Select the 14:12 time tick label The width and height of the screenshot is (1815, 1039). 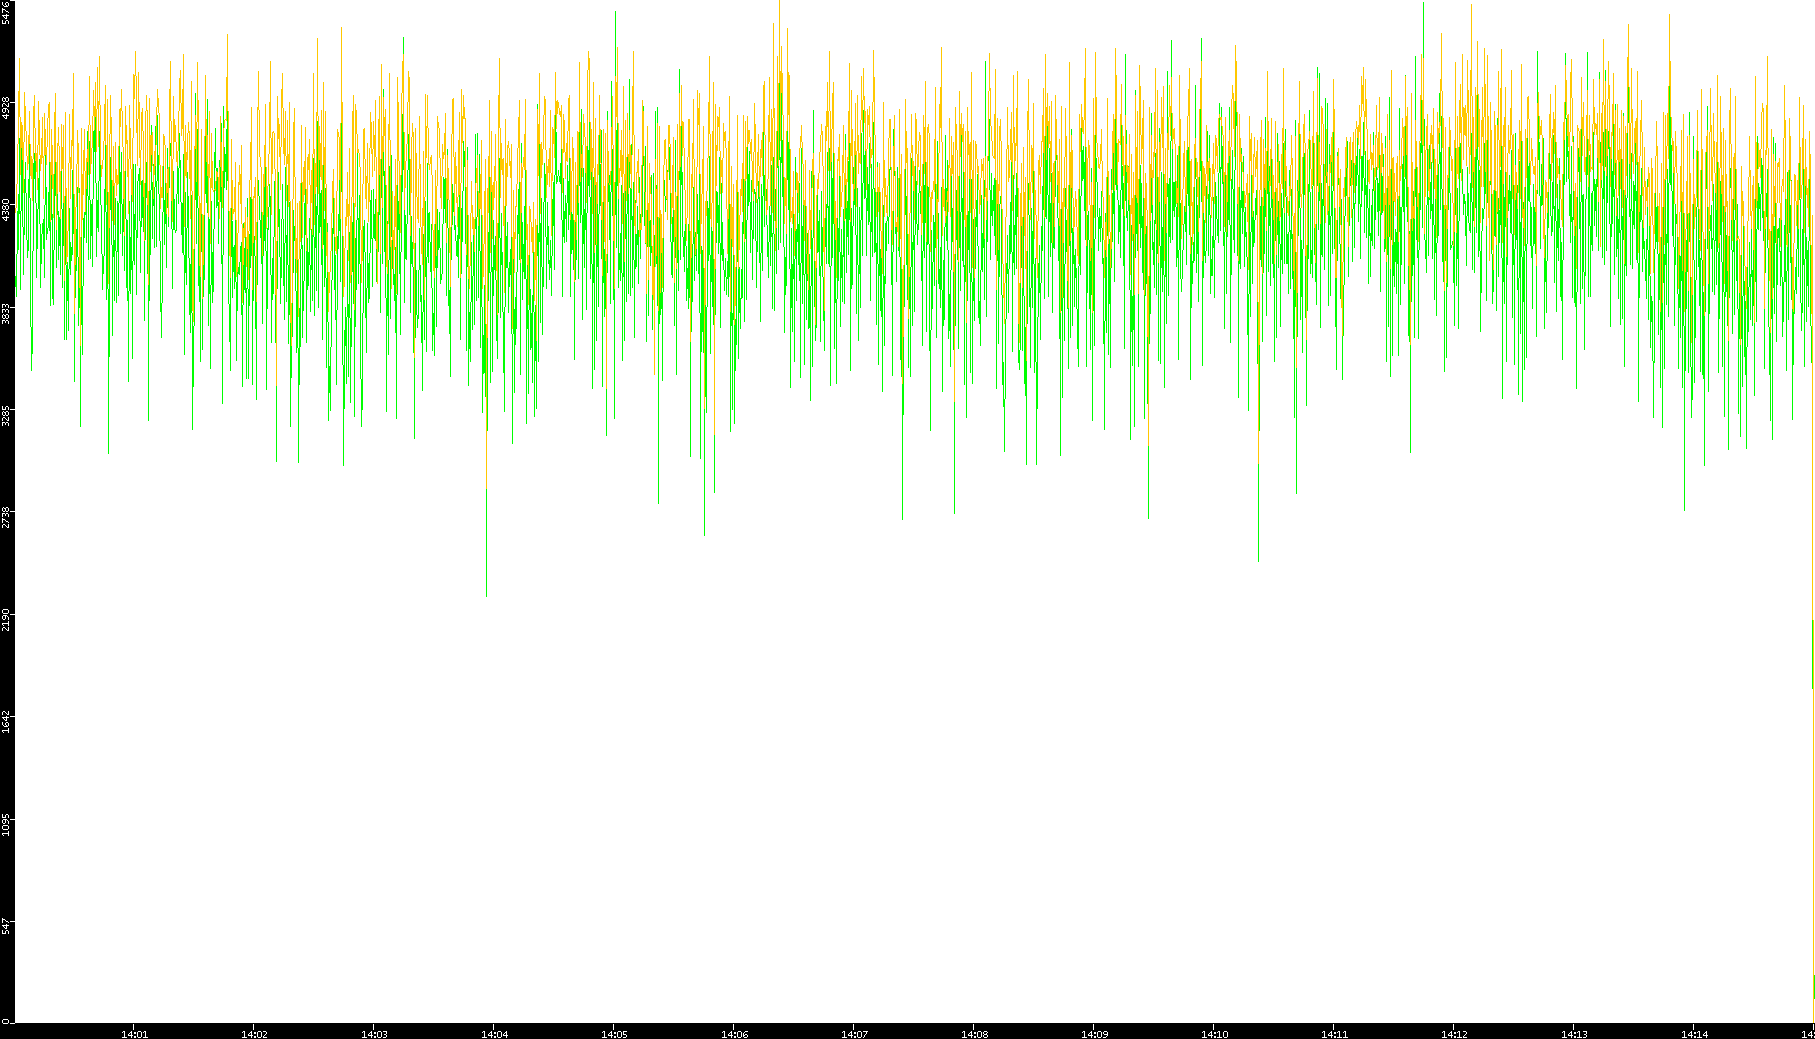(x=1454, y=1034)
